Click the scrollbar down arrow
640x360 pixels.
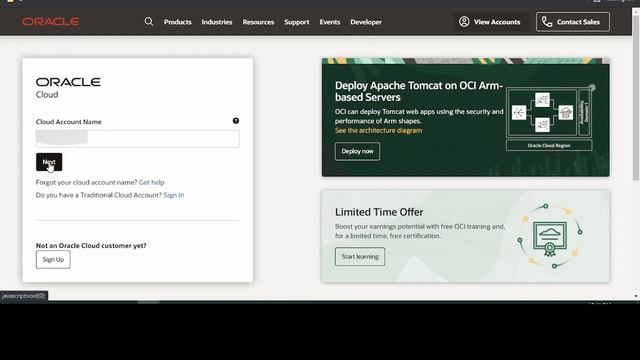(x=636, y=296)
